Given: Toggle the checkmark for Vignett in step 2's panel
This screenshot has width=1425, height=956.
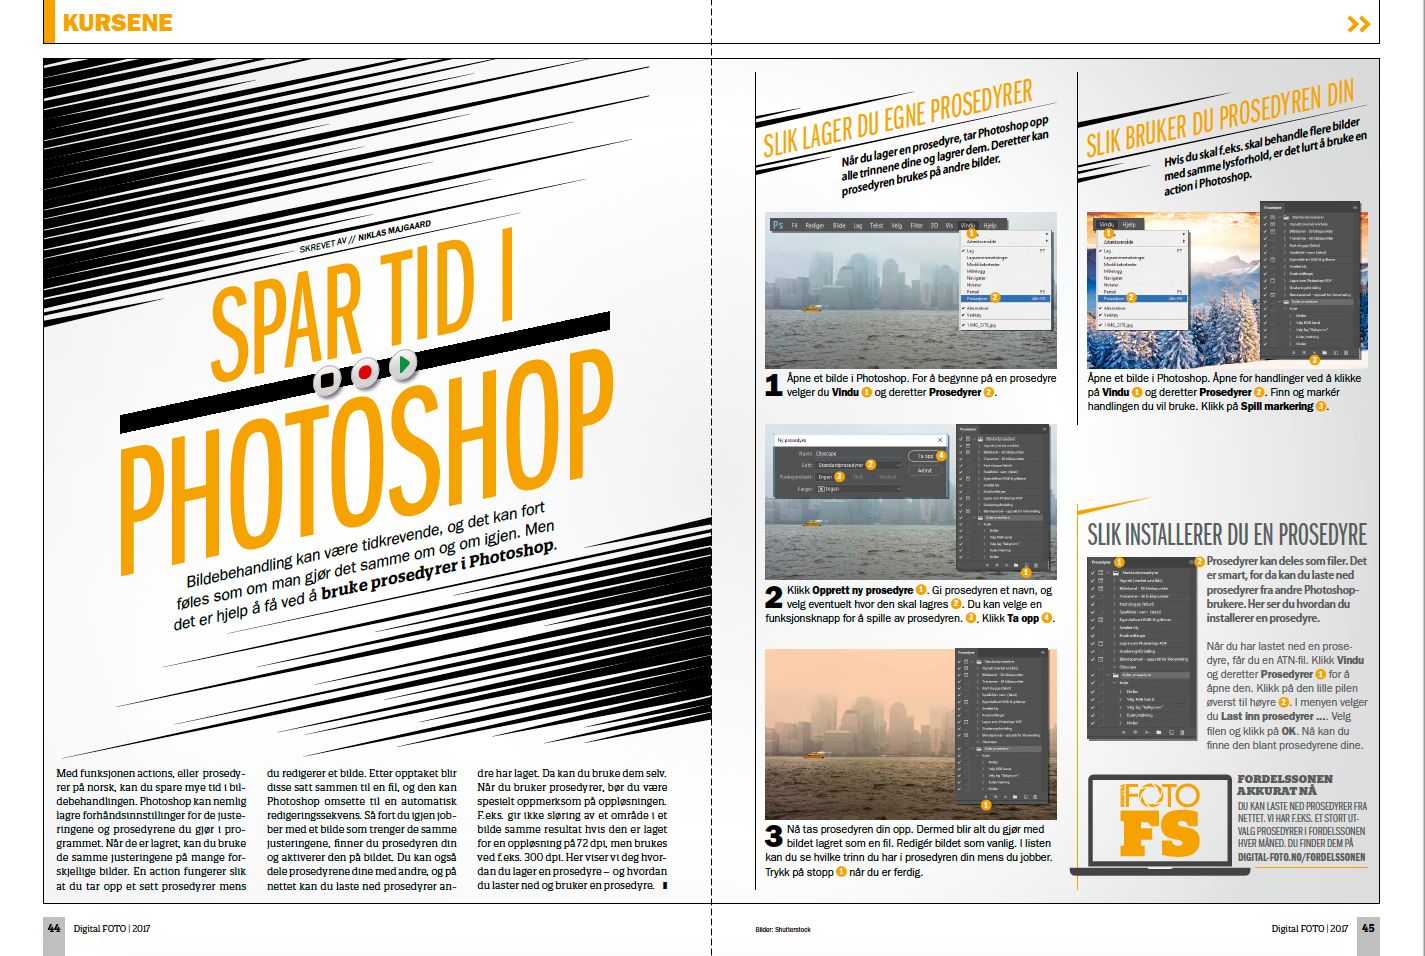Looking at the screenshot, I should [962, 446].
